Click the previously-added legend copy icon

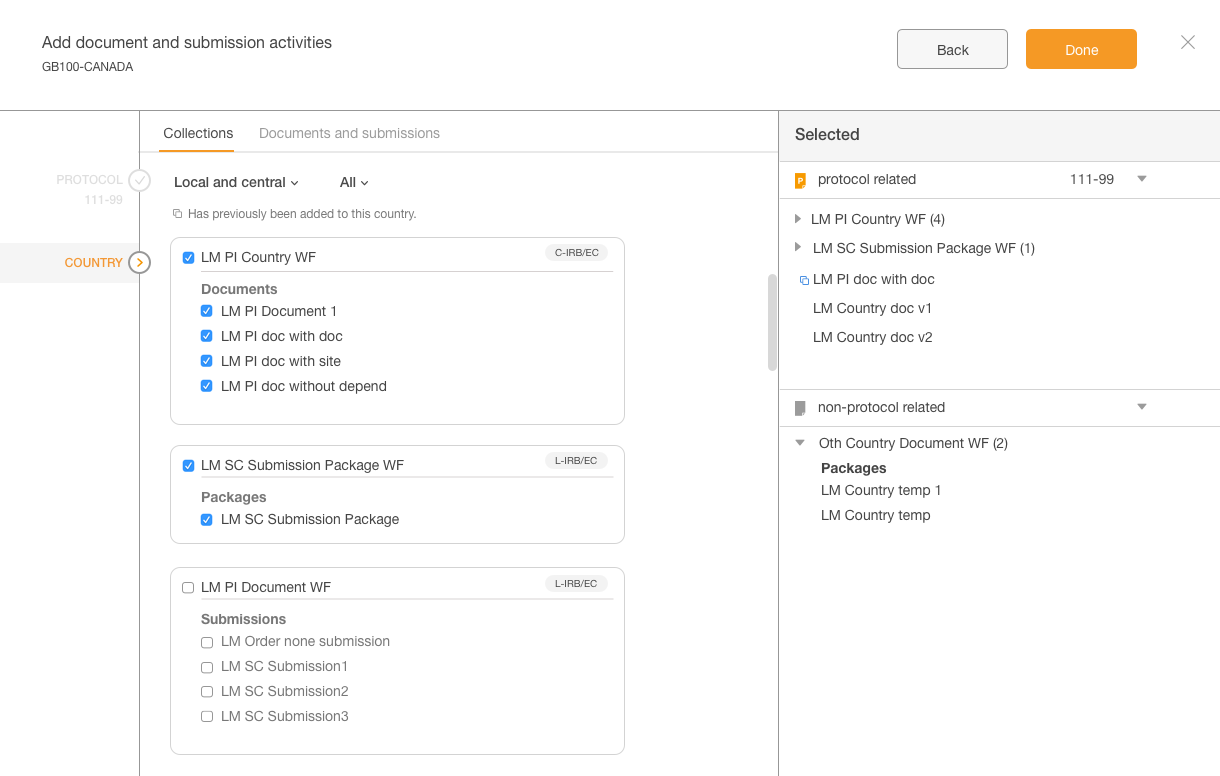(178, 214)
